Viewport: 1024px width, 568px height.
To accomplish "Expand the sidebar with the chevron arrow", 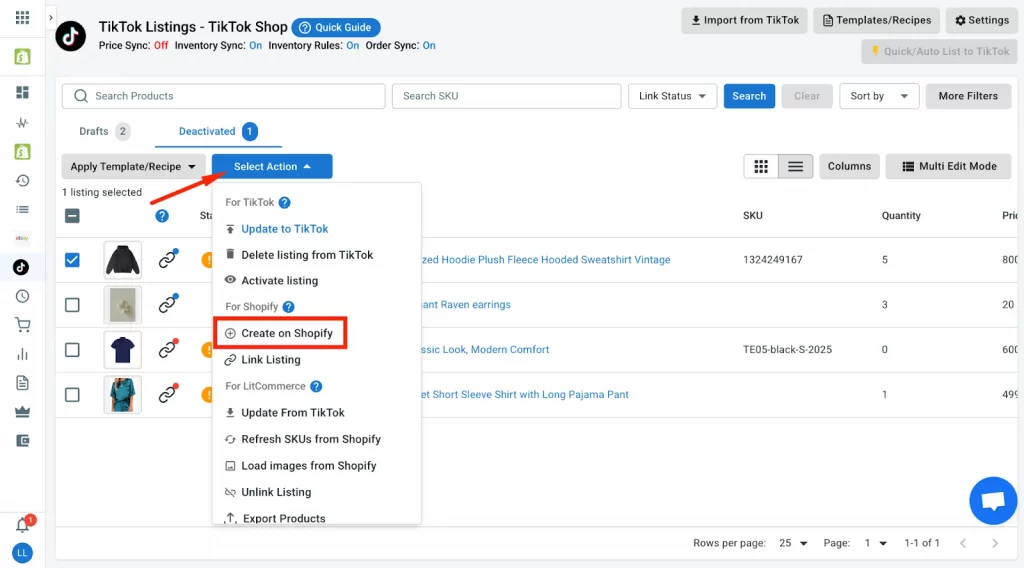I will pos(51,18).
